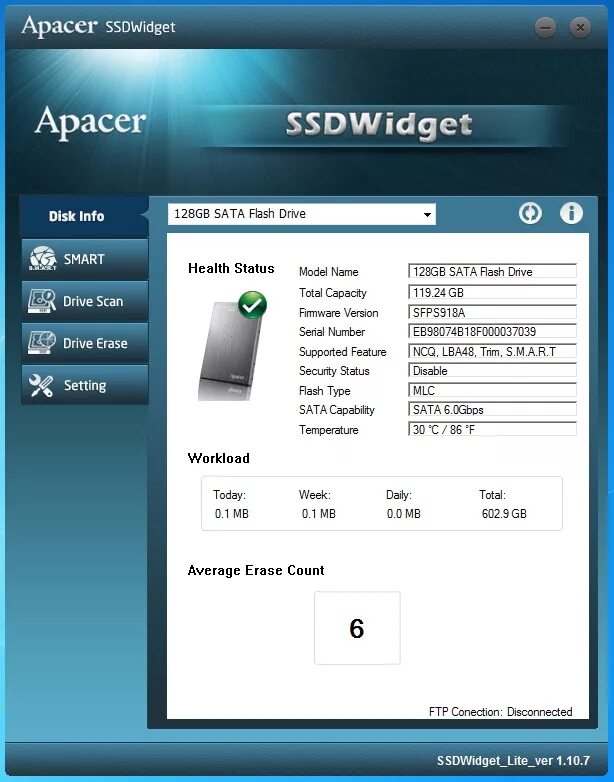This screenshot has height=782, width=614.
Task: Open the Drive Scan tab
Action: tap(85, 301)
